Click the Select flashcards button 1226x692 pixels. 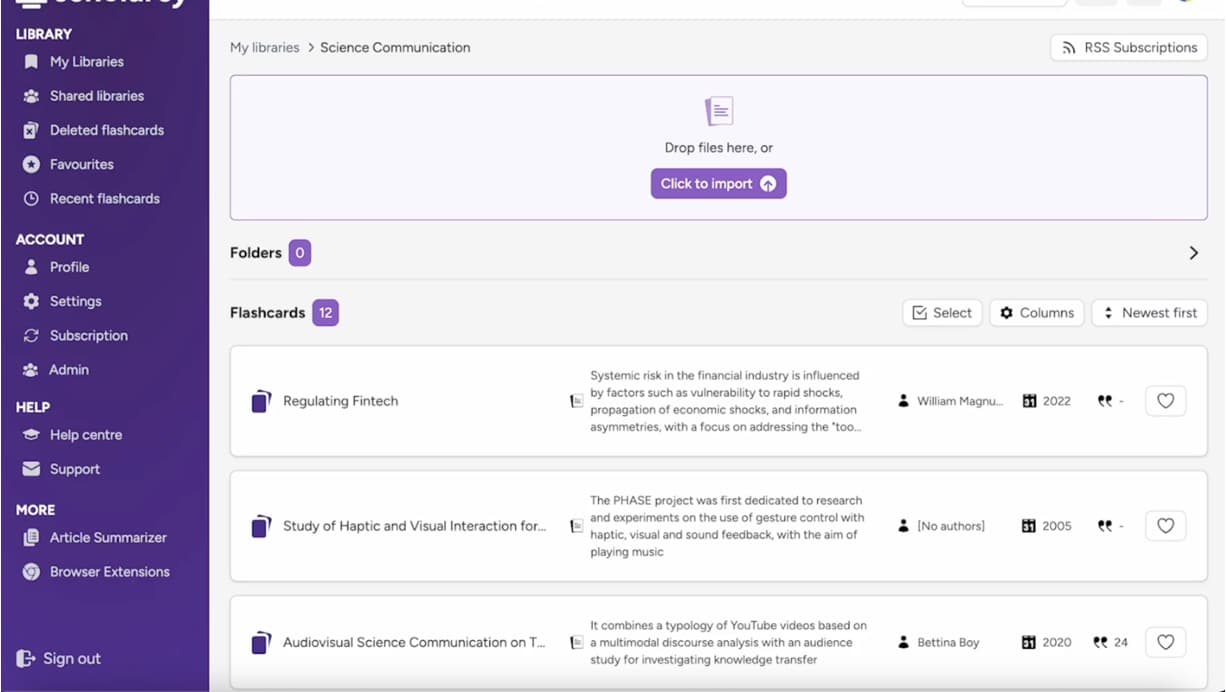click(x=942, y=313)
